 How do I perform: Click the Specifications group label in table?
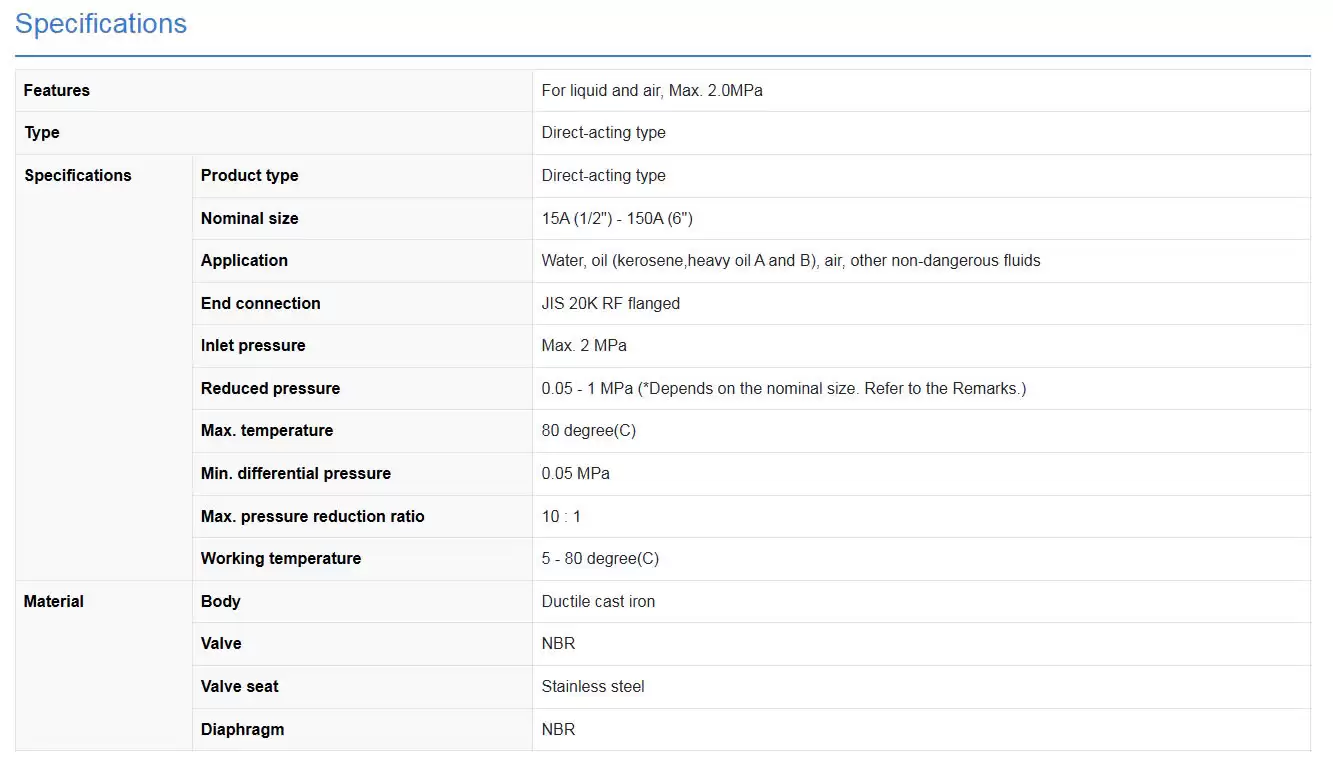(78, 175)
